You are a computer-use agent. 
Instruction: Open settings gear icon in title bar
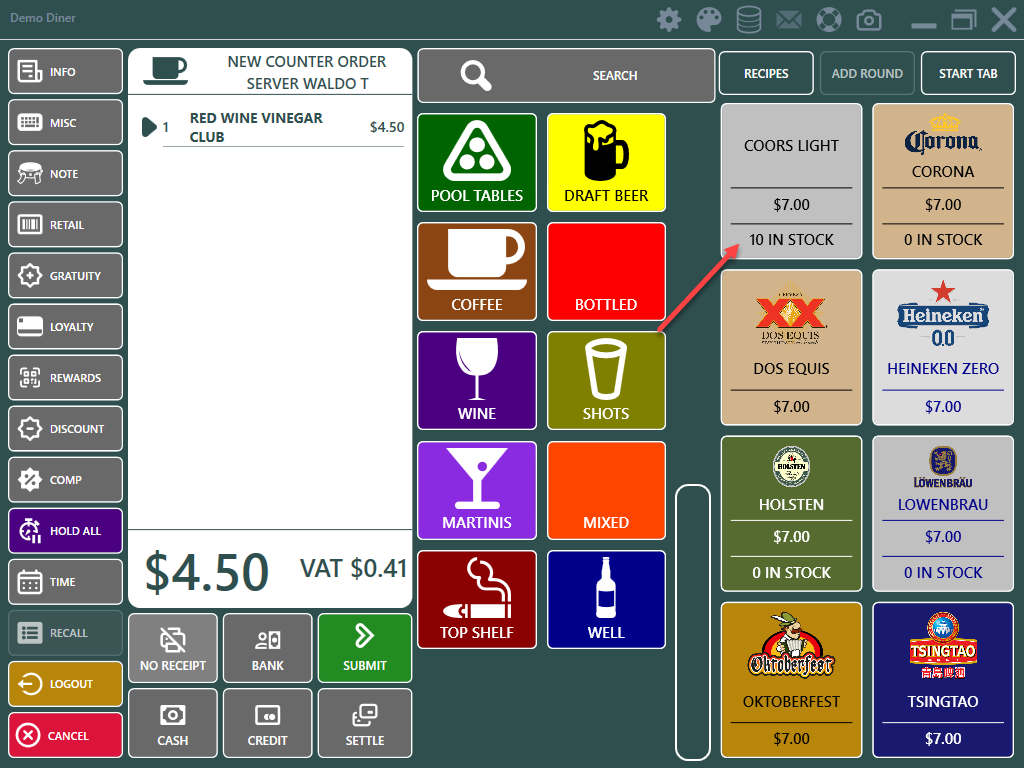669,19
